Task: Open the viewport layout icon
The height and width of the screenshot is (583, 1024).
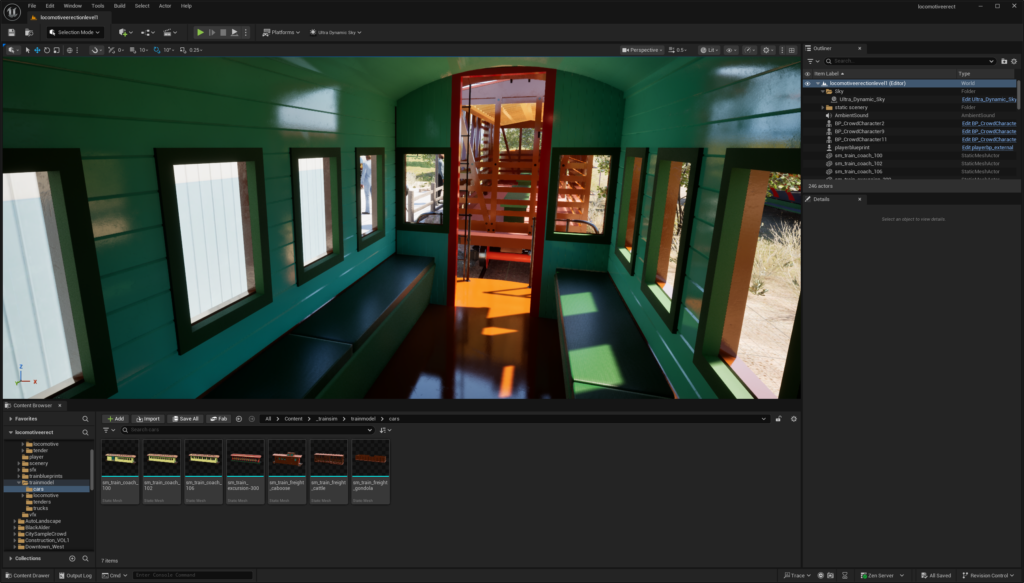Action: (792, 49)
